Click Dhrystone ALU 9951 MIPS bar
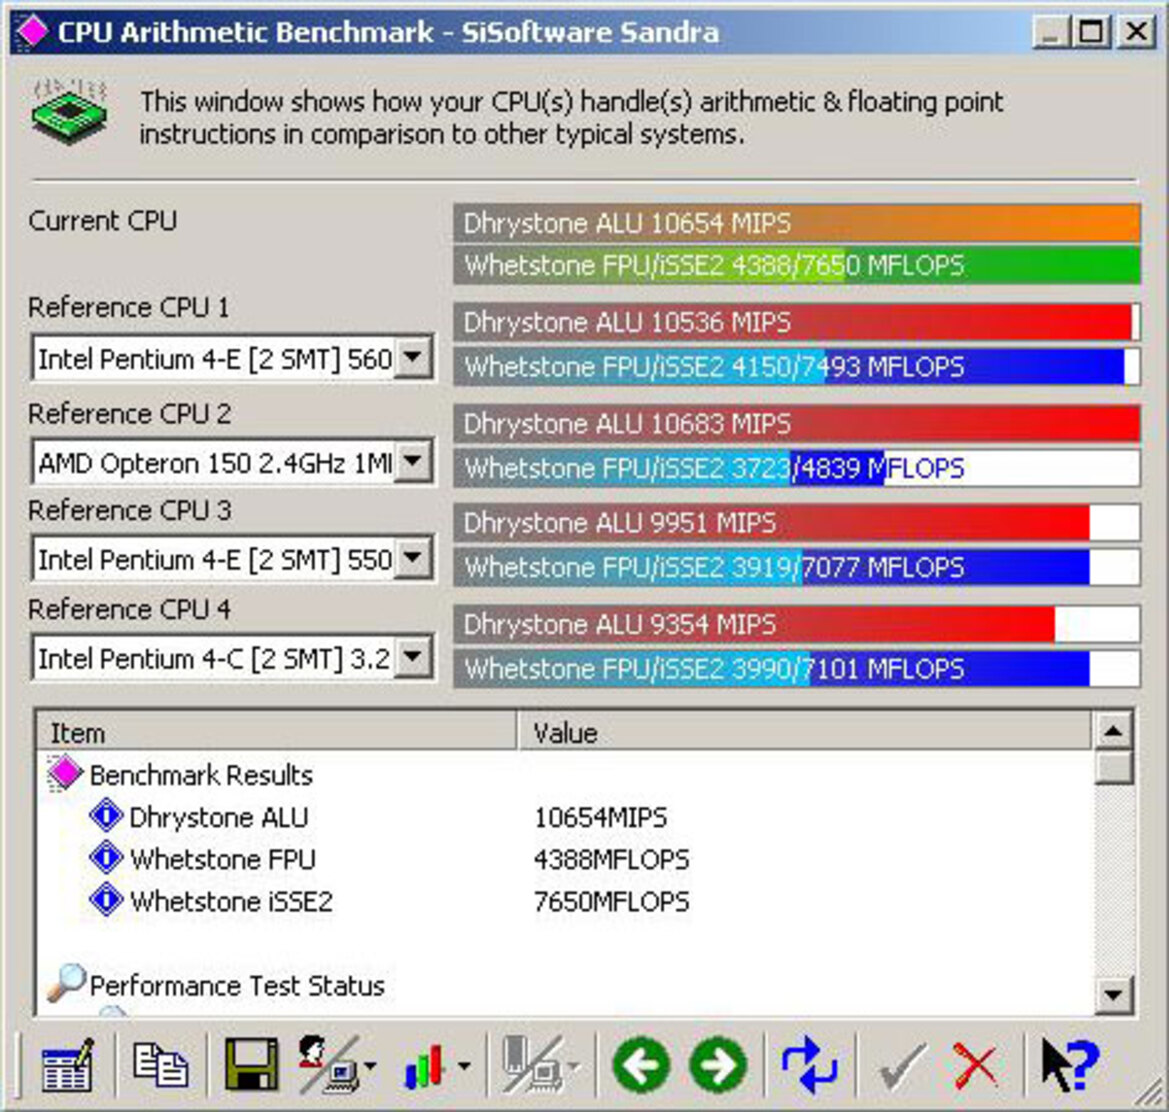The width and height of the screenshot is (1169, 1112). pyautogui.click(x=797, y=522)
